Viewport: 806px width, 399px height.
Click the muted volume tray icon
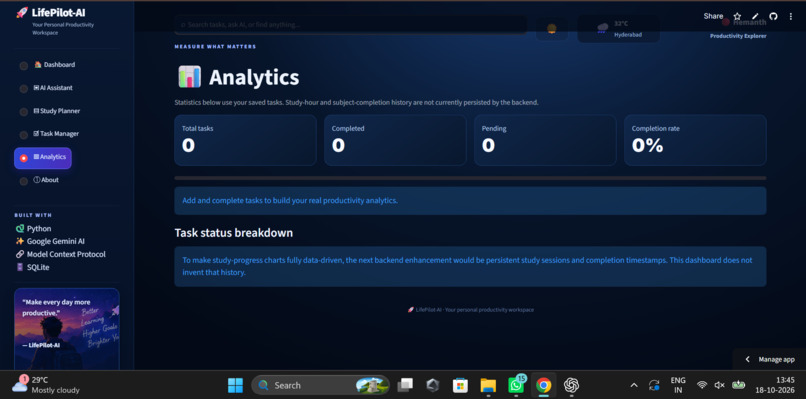[x=720, y=385]
